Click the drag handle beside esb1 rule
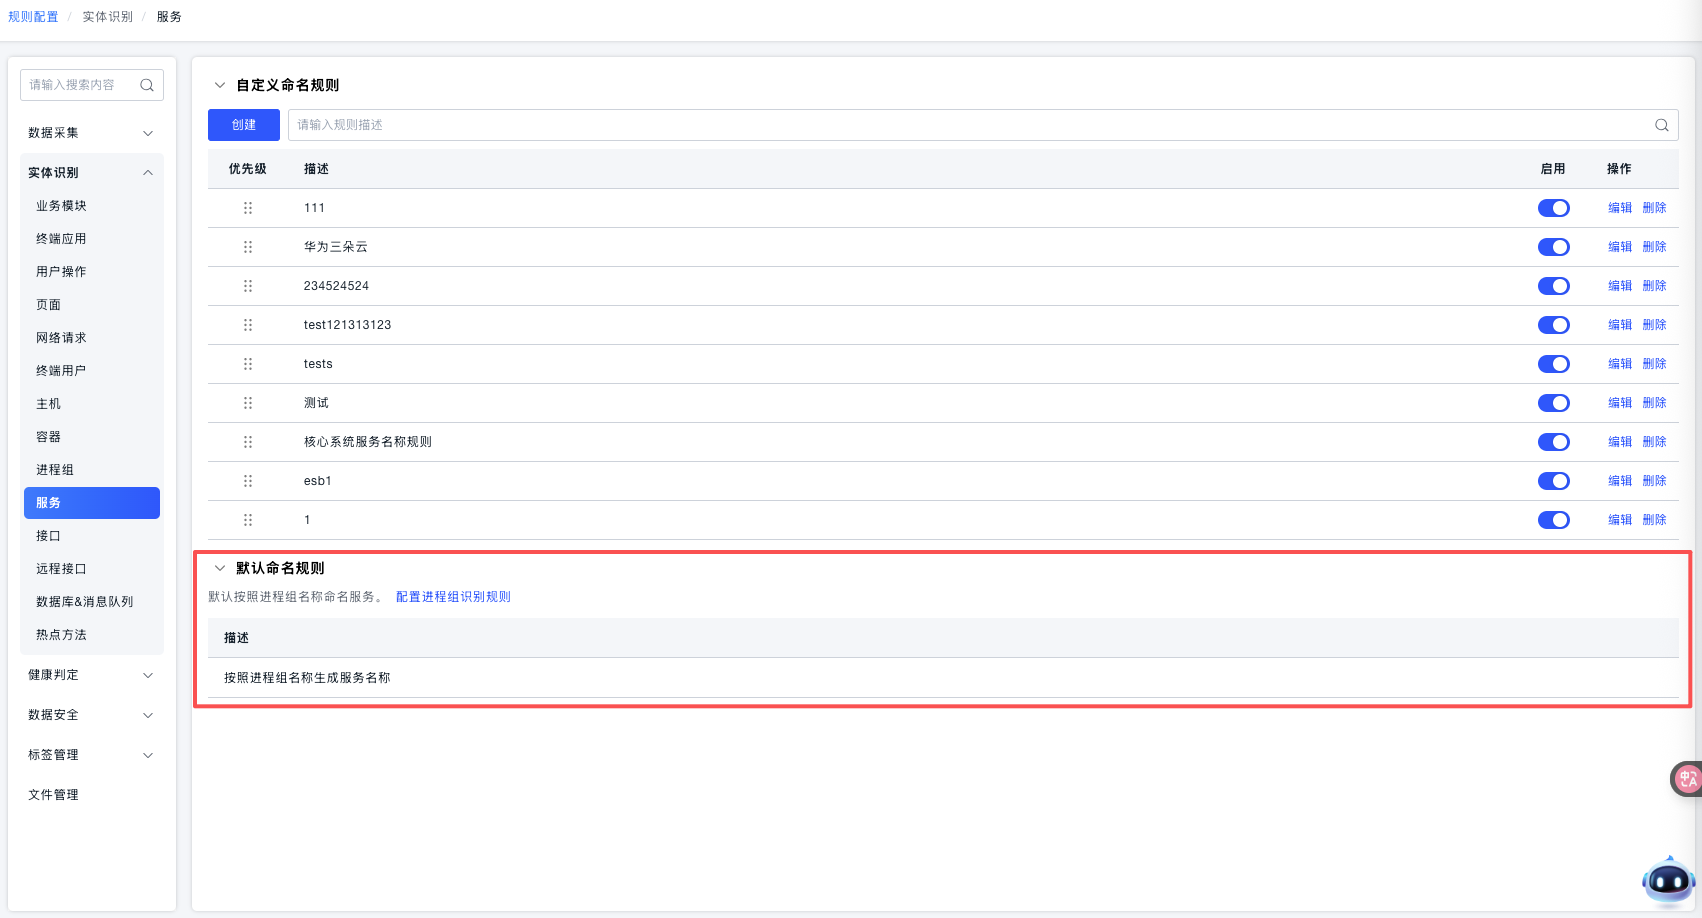This screenshot has height=918, width=1702. (248, 481)
